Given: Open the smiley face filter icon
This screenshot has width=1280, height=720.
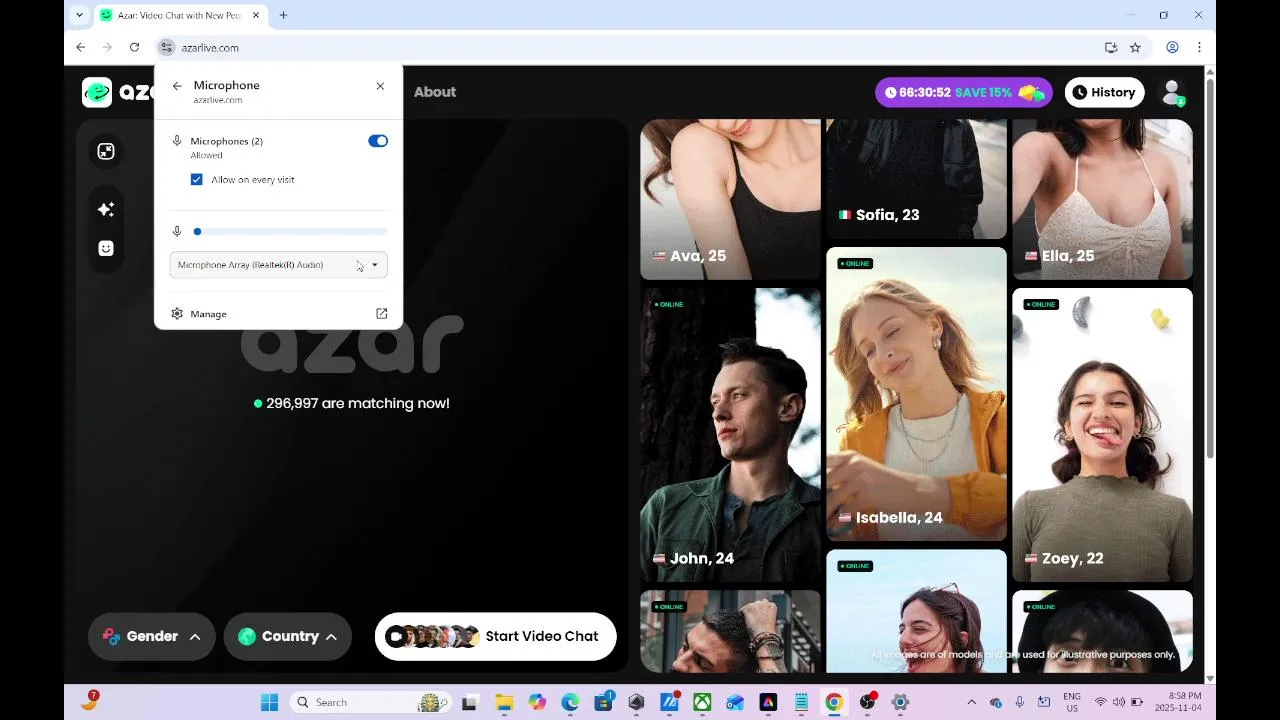Looking at the screenshot, I should coord(106,248).
